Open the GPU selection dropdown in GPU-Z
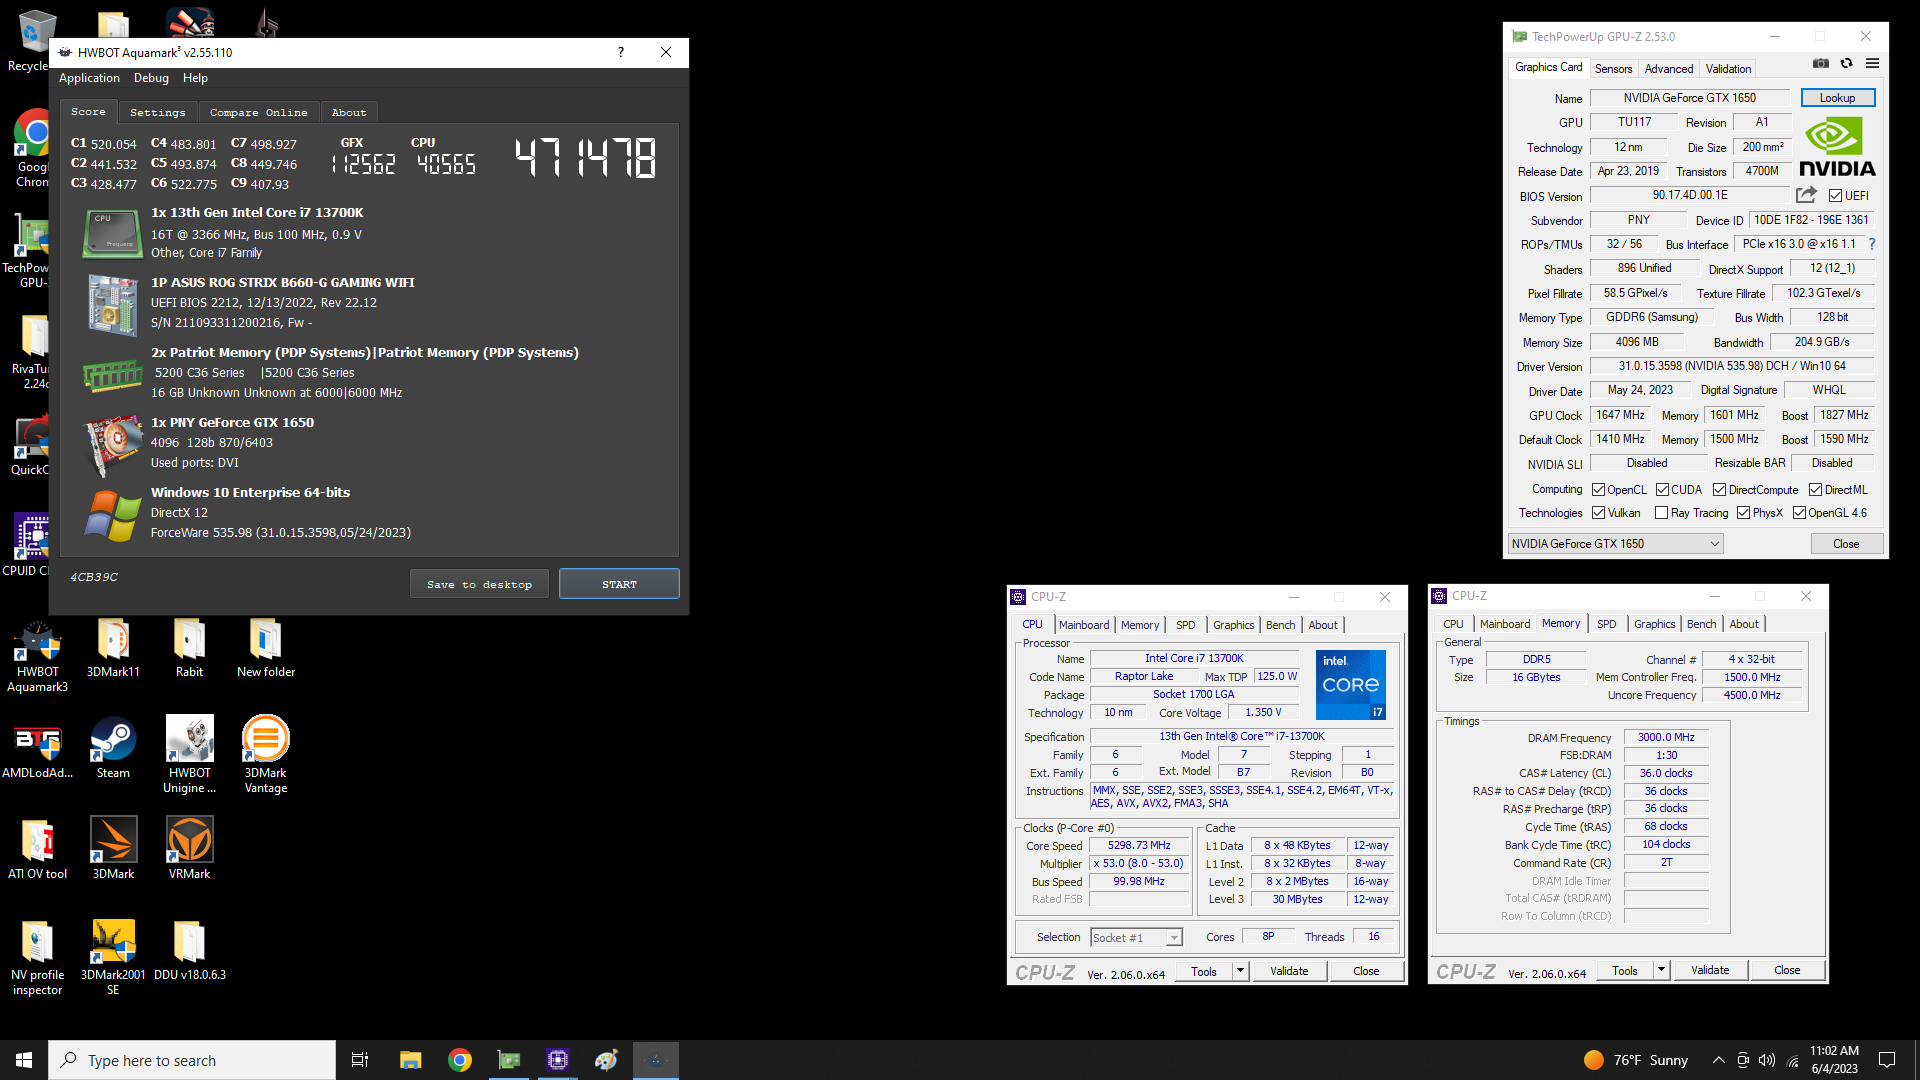Image resolution: width=1920 pixels, height=1080 pixels. [x=1615, y=544]
